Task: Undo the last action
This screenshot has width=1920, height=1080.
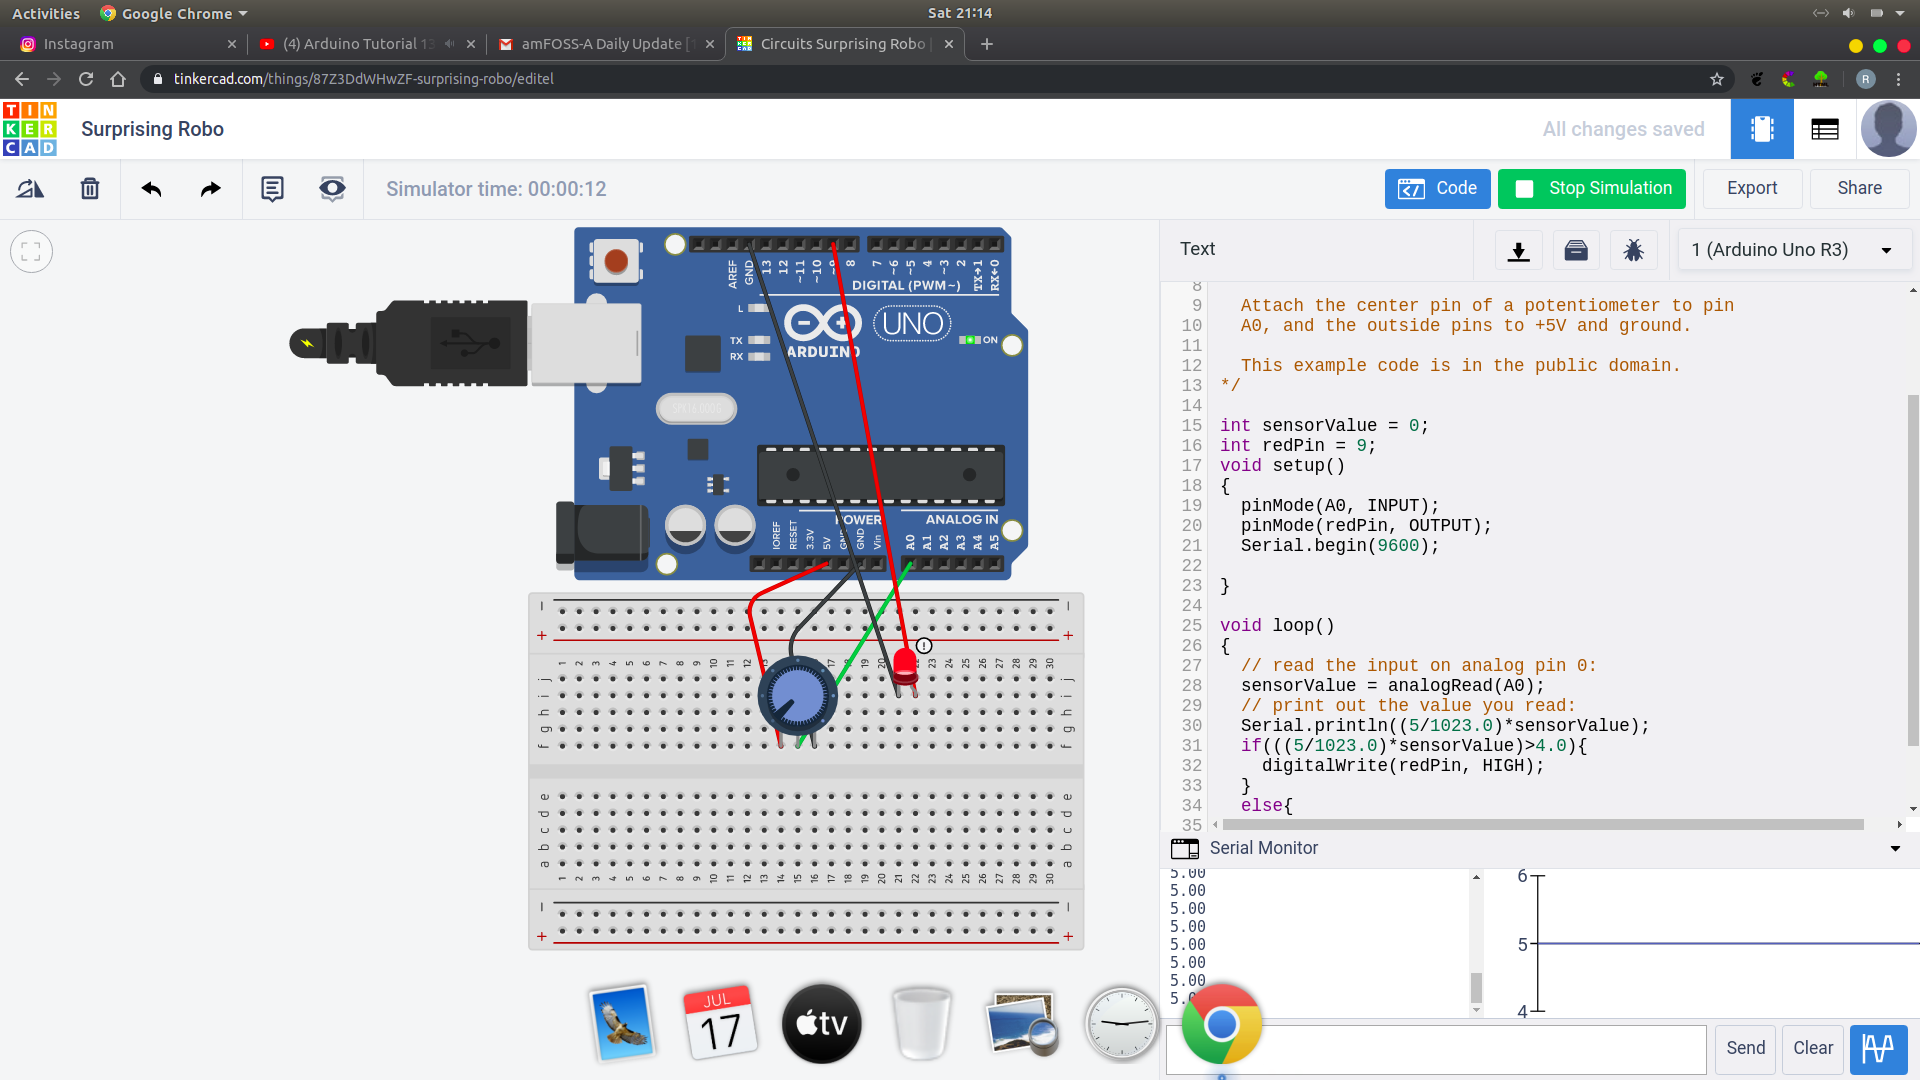Action: coord(151,189)
